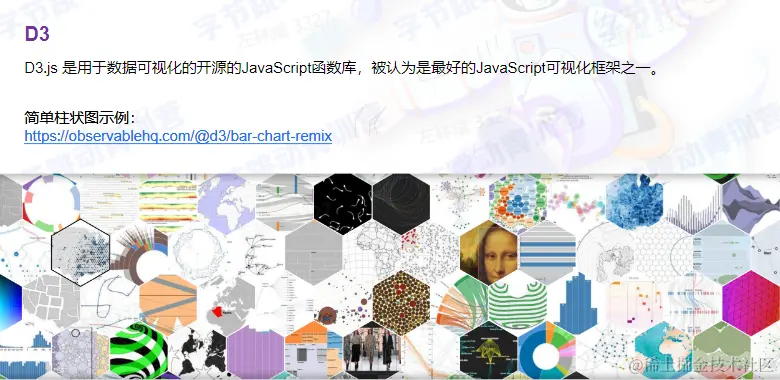Viewport: 780px width, 380px height.
Task: Open the observablehq bar-chart-remix link
Action: pos(178,136)
